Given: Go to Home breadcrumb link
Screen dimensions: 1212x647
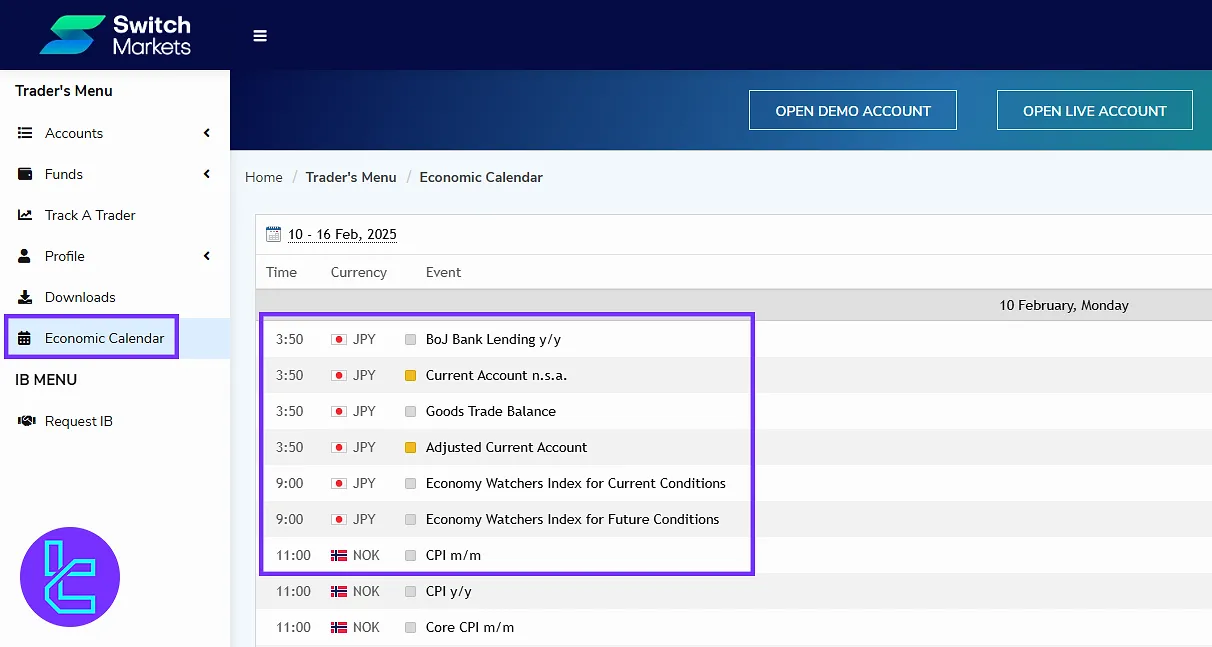Looking at the screenshot, I should pos(264,177).
